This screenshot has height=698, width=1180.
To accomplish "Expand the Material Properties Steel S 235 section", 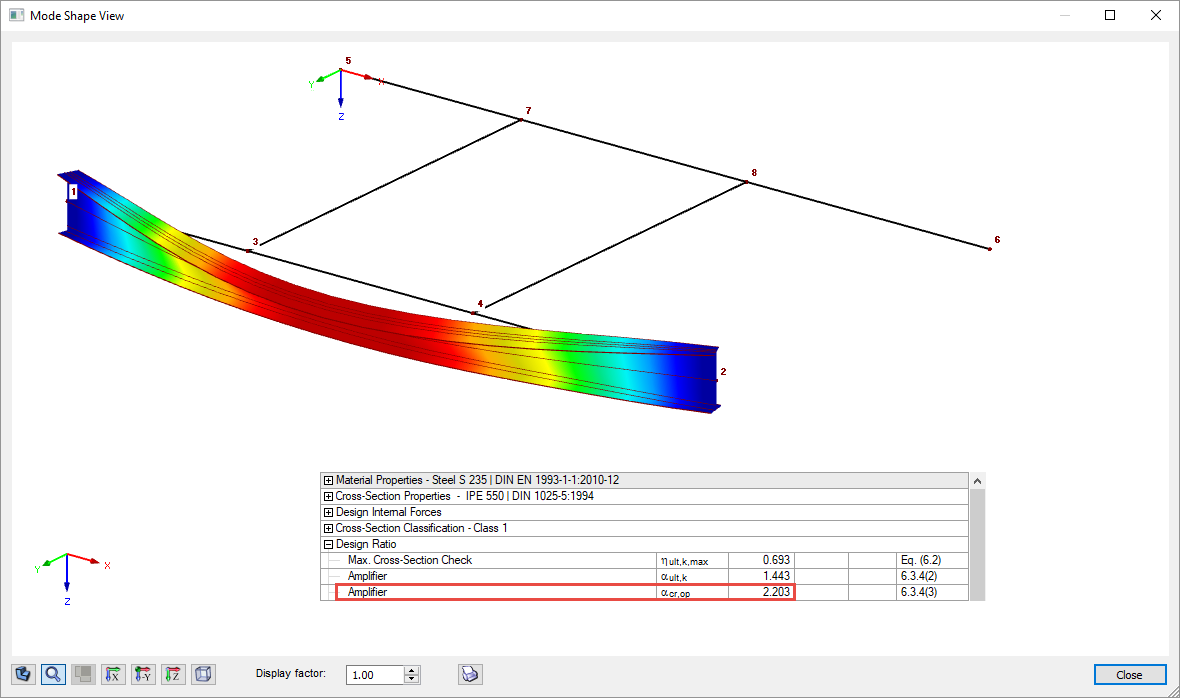I will click(328, 480).
